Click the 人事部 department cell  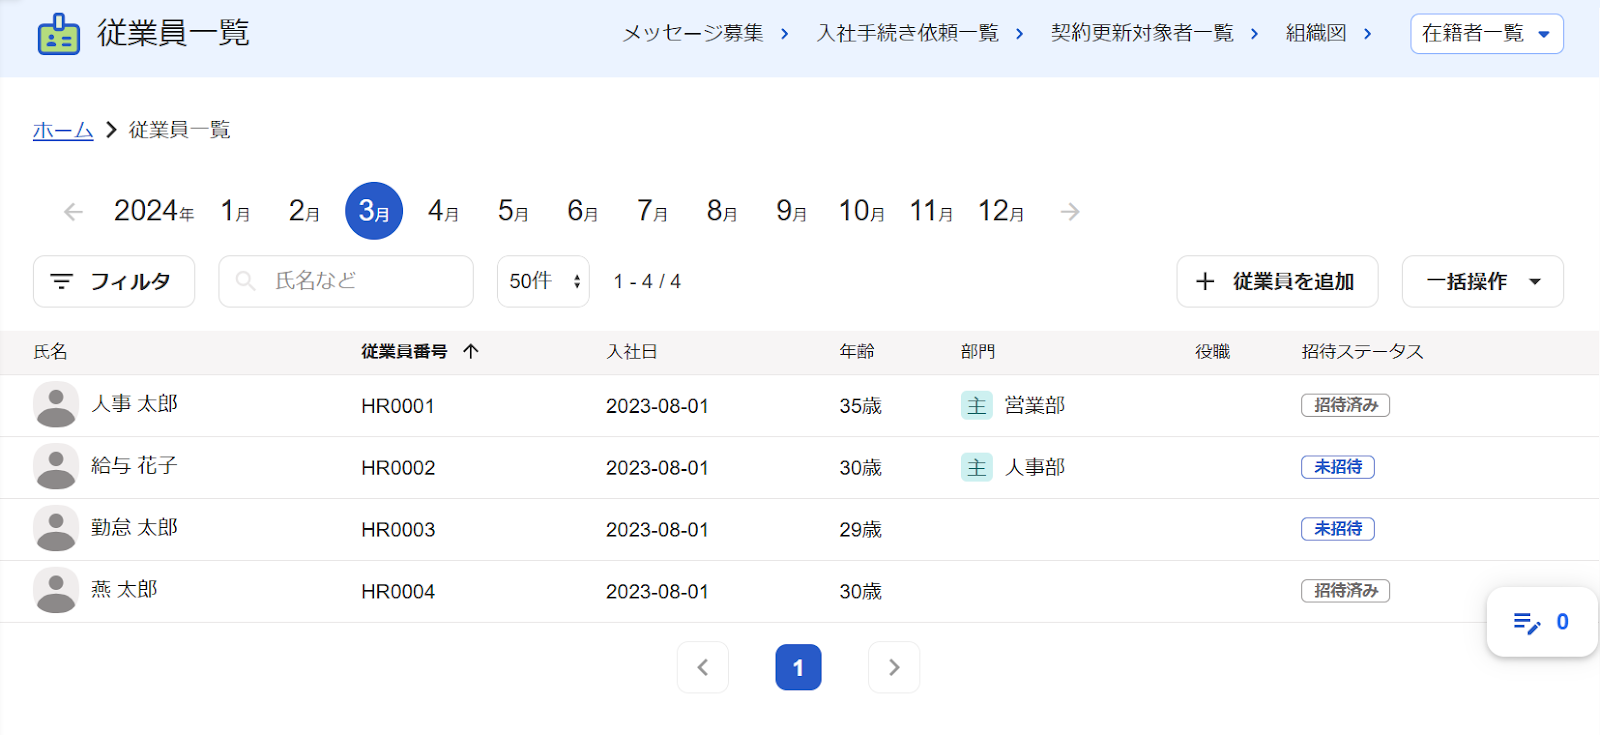pos(1035,467)
